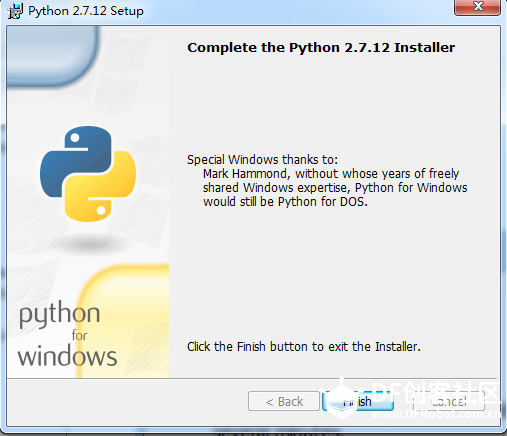Click the DF community cube watermark icon
The image size is (507, 436).
341,398
